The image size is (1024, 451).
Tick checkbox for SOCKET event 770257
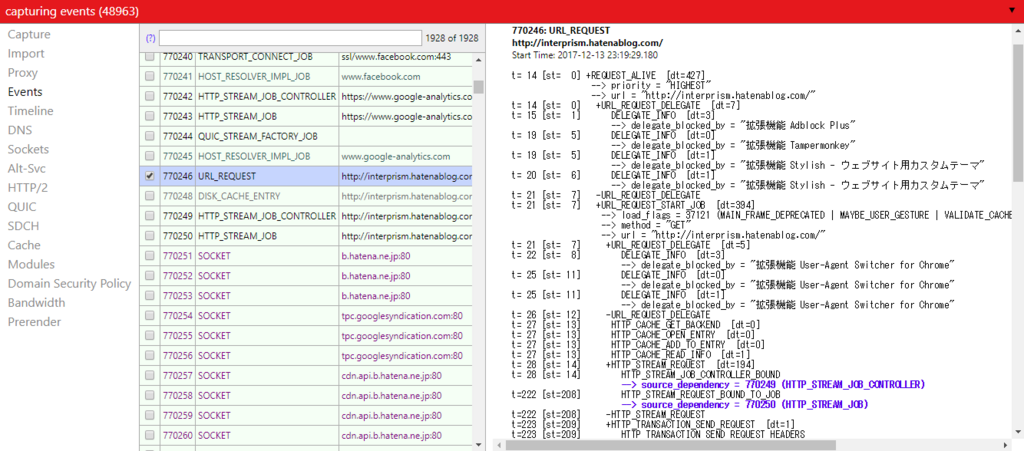150,374
